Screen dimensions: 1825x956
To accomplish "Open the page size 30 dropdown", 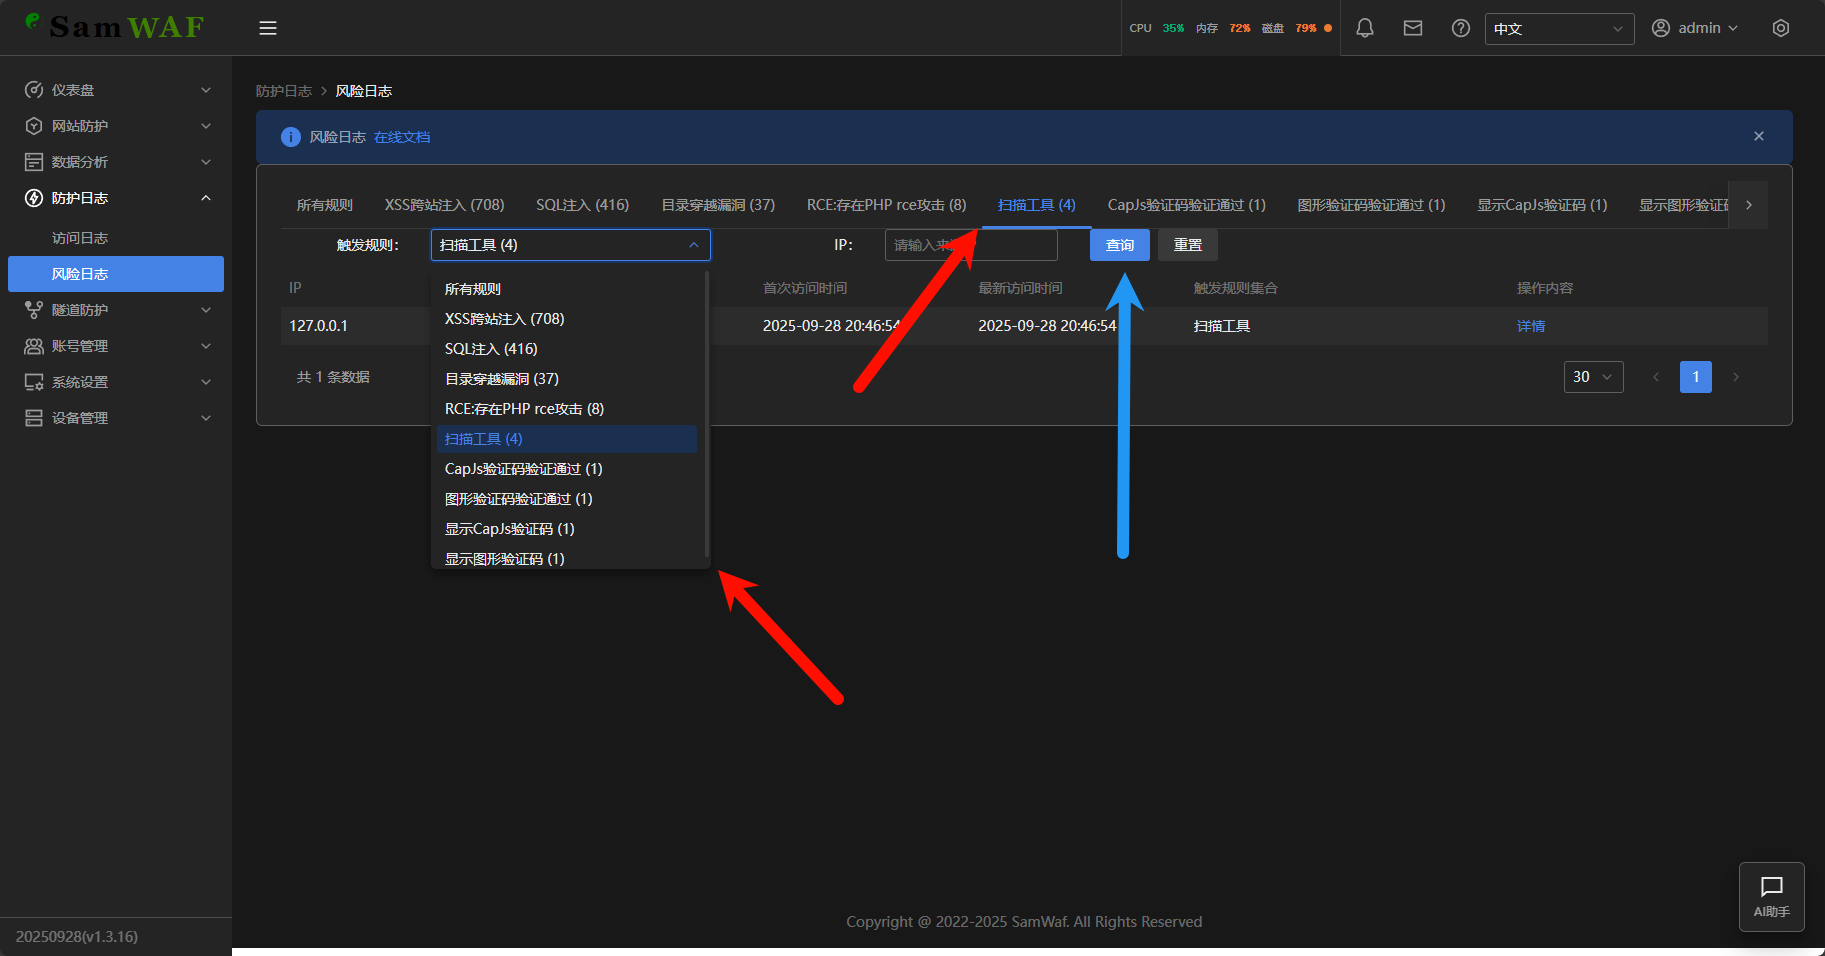I will (1592, 377).
